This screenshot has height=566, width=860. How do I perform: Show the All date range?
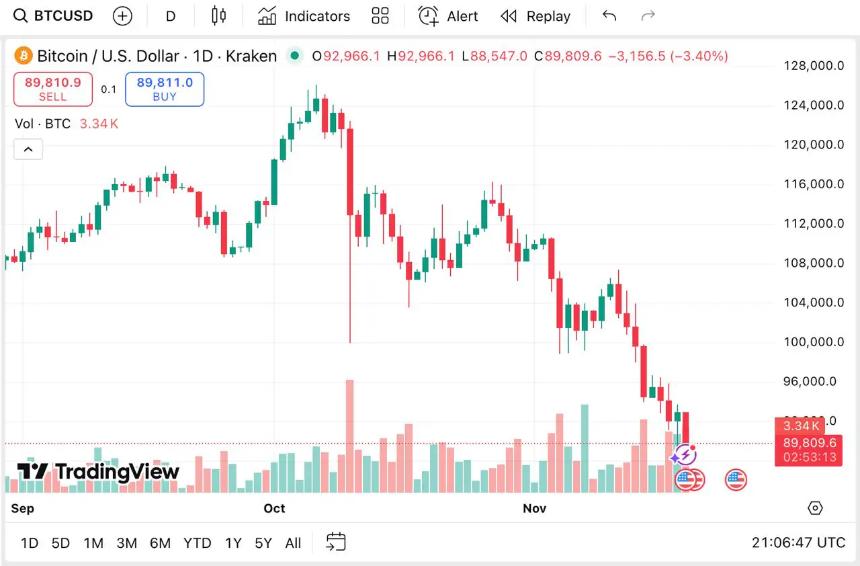click(x=293, y=543)
